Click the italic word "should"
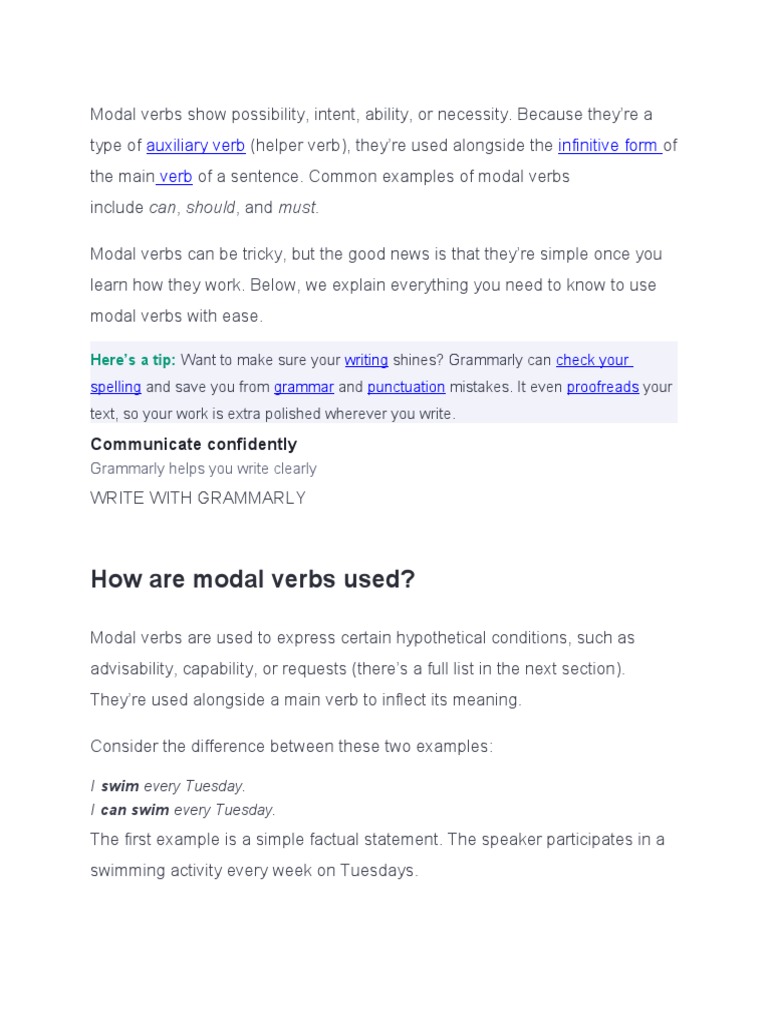Image resolution: width=768 pixels, height=1024 pixels. (x=211, y=208)
